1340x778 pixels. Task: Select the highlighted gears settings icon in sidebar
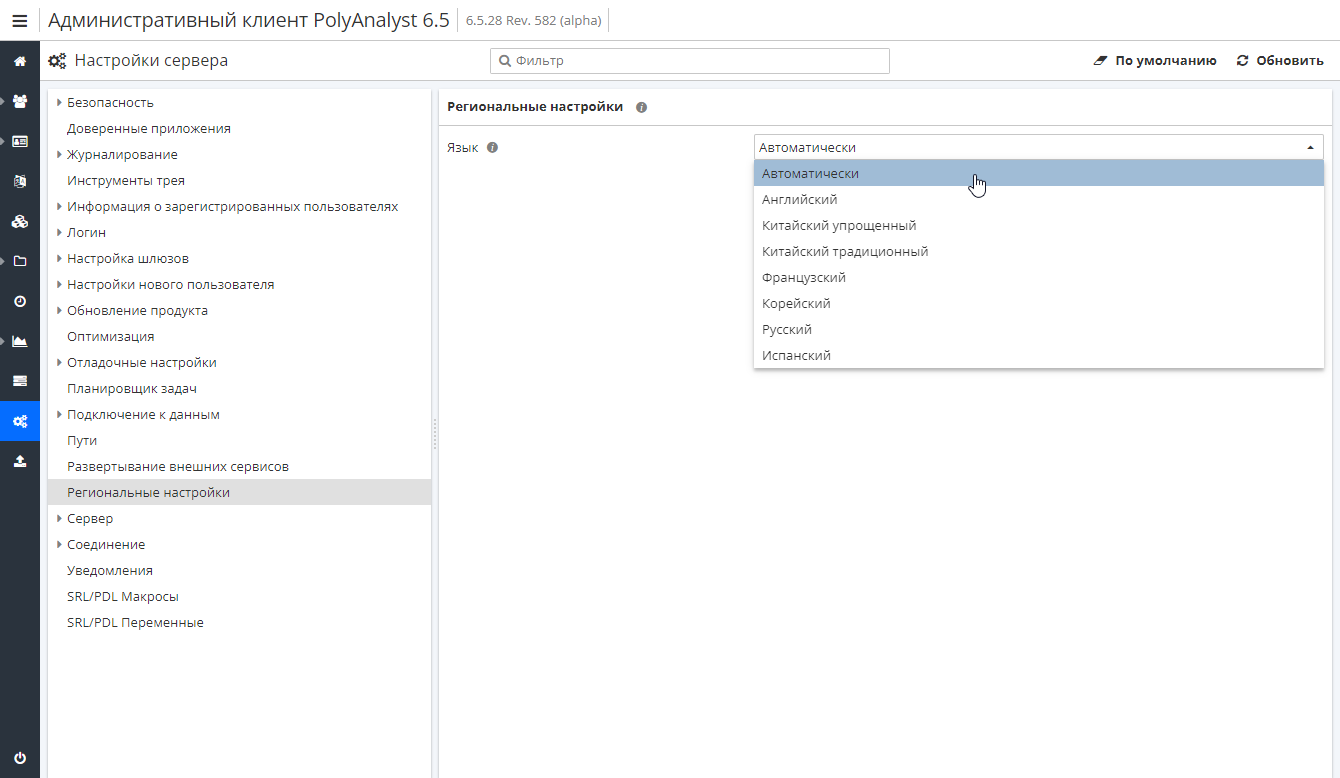tap(20, 421)
